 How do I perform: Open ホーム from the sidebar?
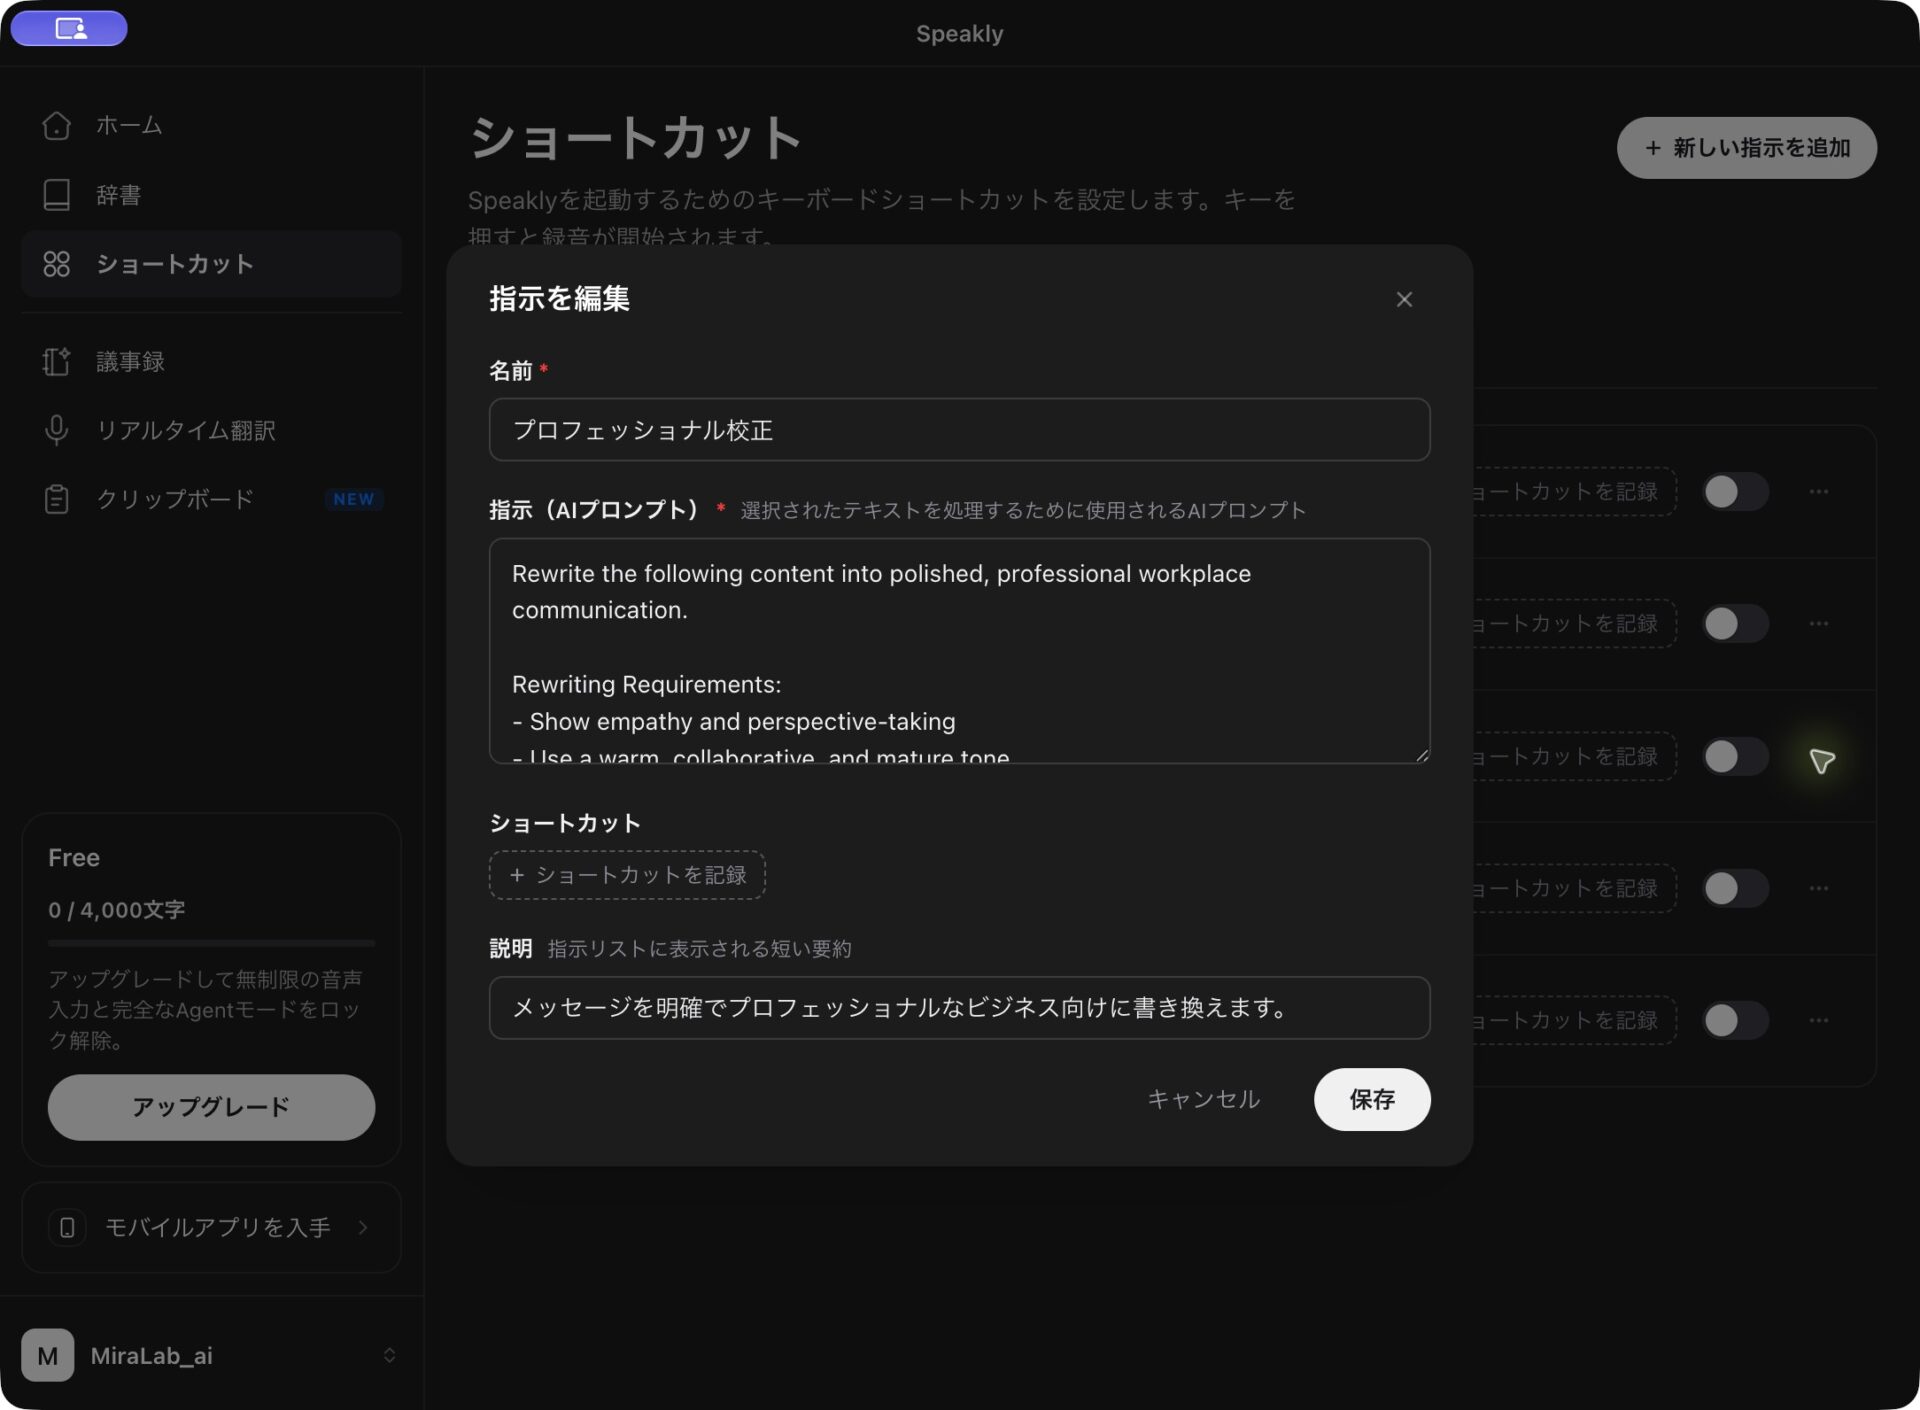point(211,125)
